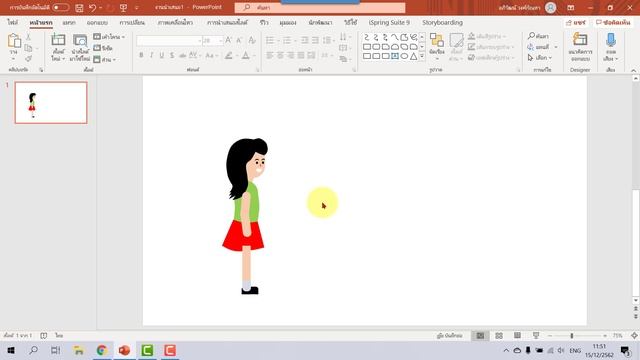Select the triangle shape in shapes gallery
This screenshot has height=360, width=640.
click(413, 56)
